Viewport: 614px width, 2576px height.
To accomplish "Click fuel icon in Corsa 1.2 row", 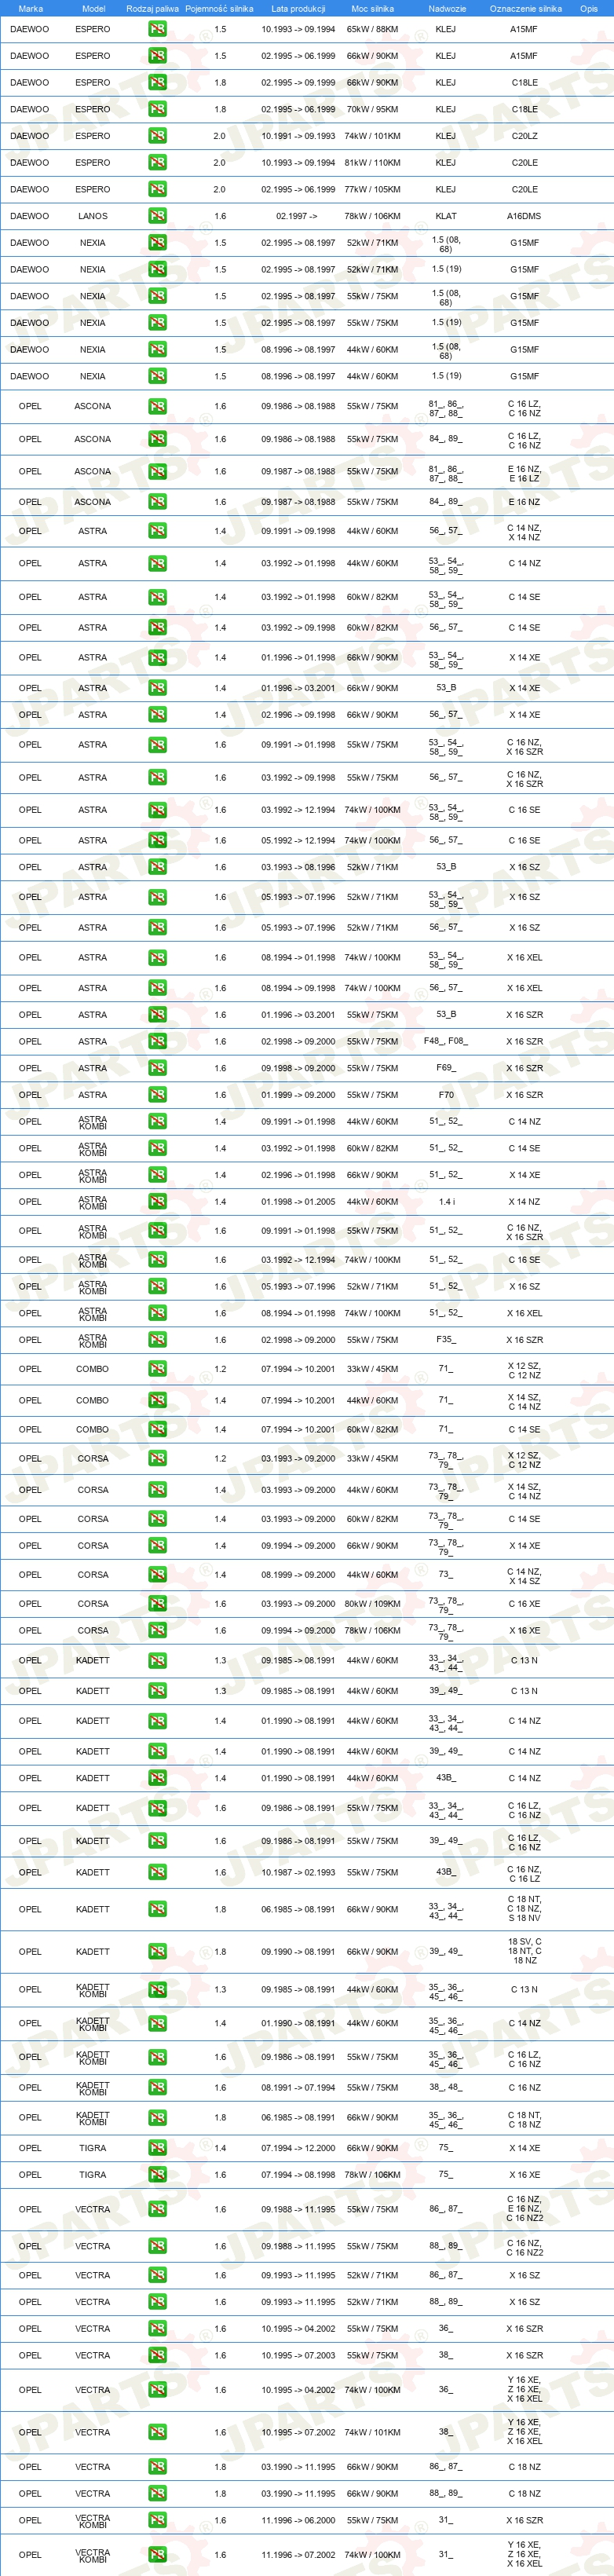I will point(157,1459).
